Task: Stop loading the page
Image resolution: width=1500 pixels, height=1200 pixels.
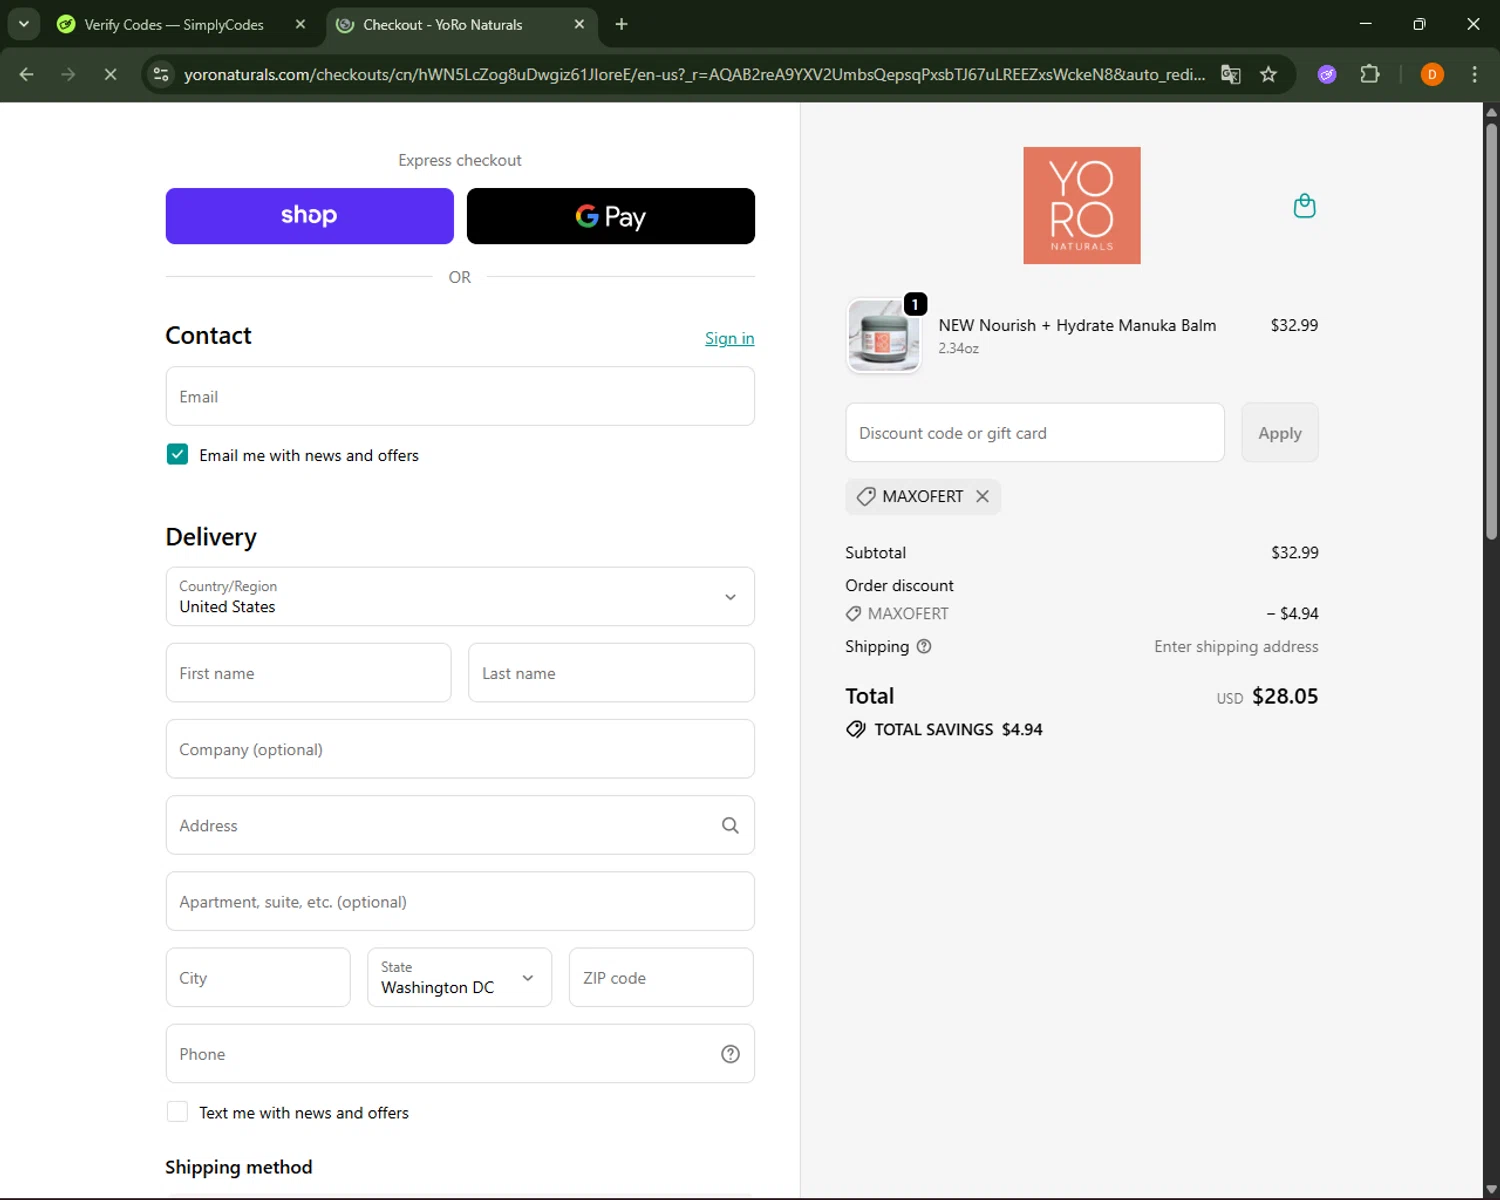Action: coord(110,74)
